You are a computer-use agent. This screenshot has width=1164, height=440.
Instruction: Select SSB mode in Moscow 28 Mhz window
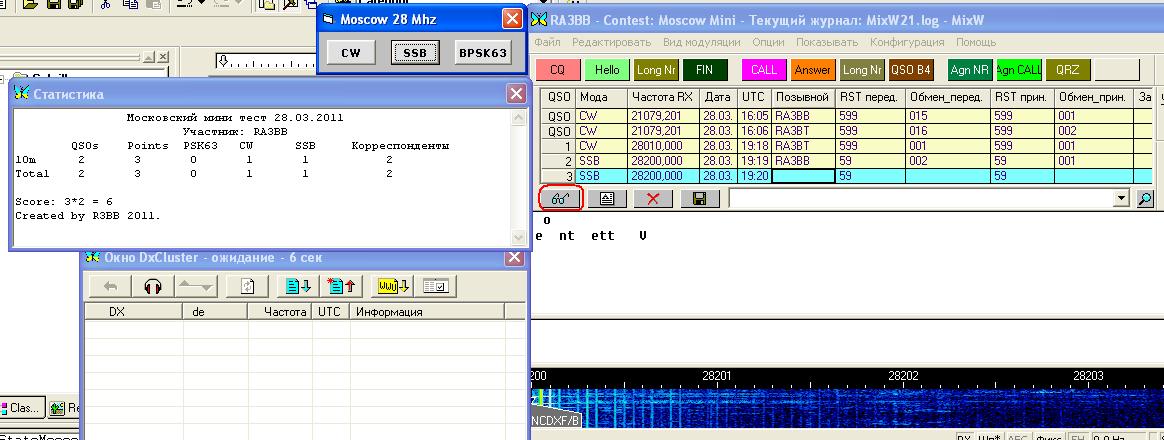click(x=414, y=53)
